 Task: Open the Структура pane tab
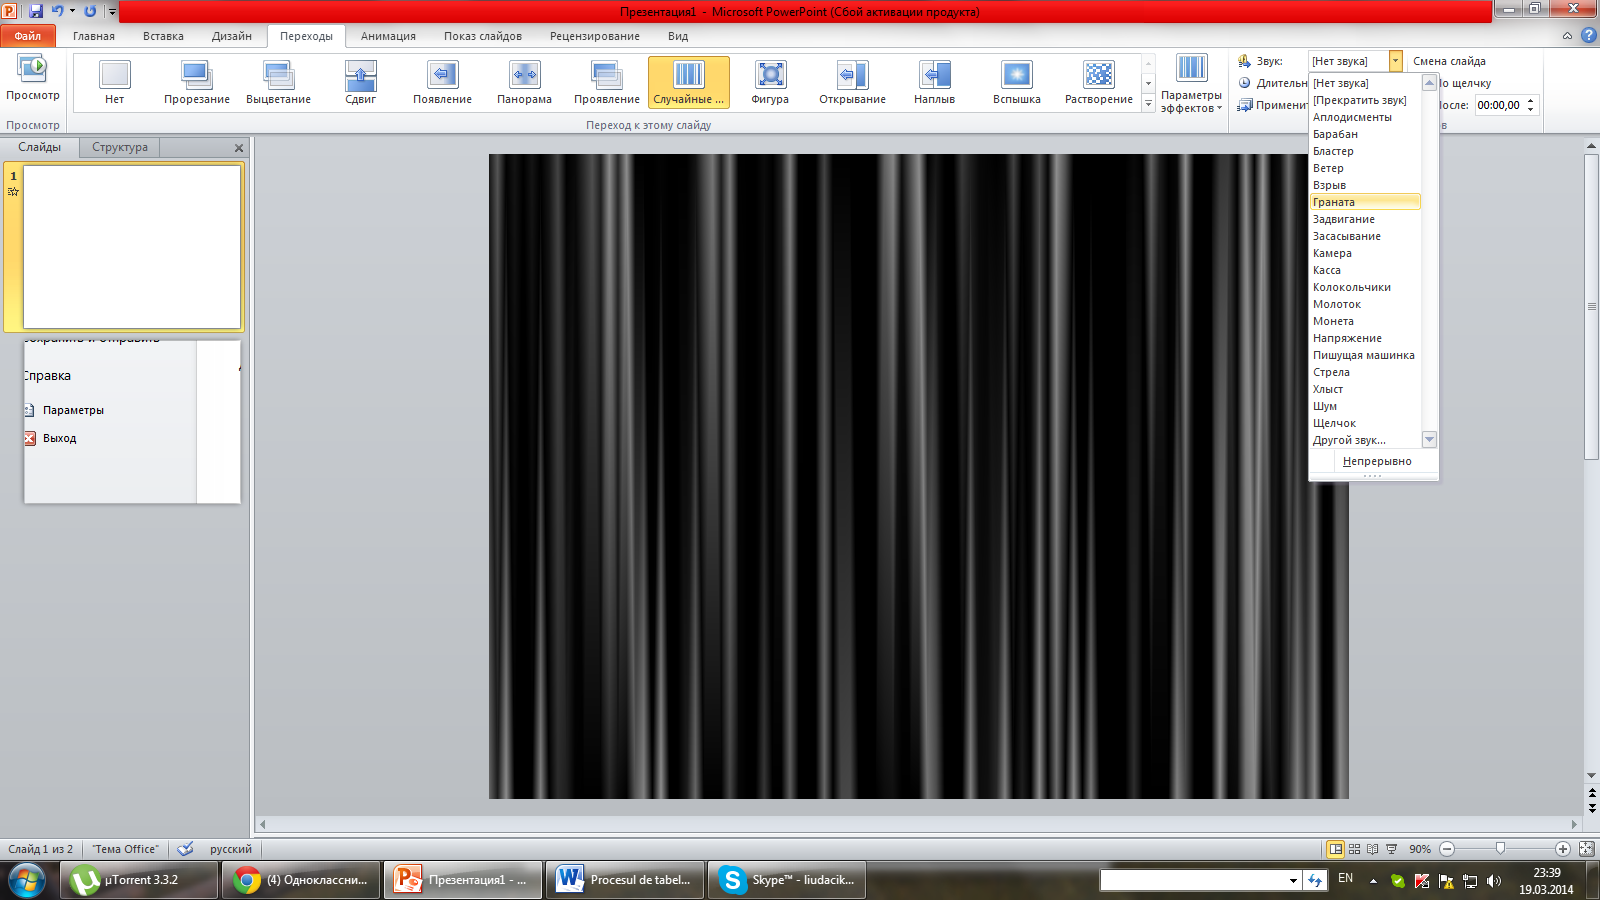120,147
